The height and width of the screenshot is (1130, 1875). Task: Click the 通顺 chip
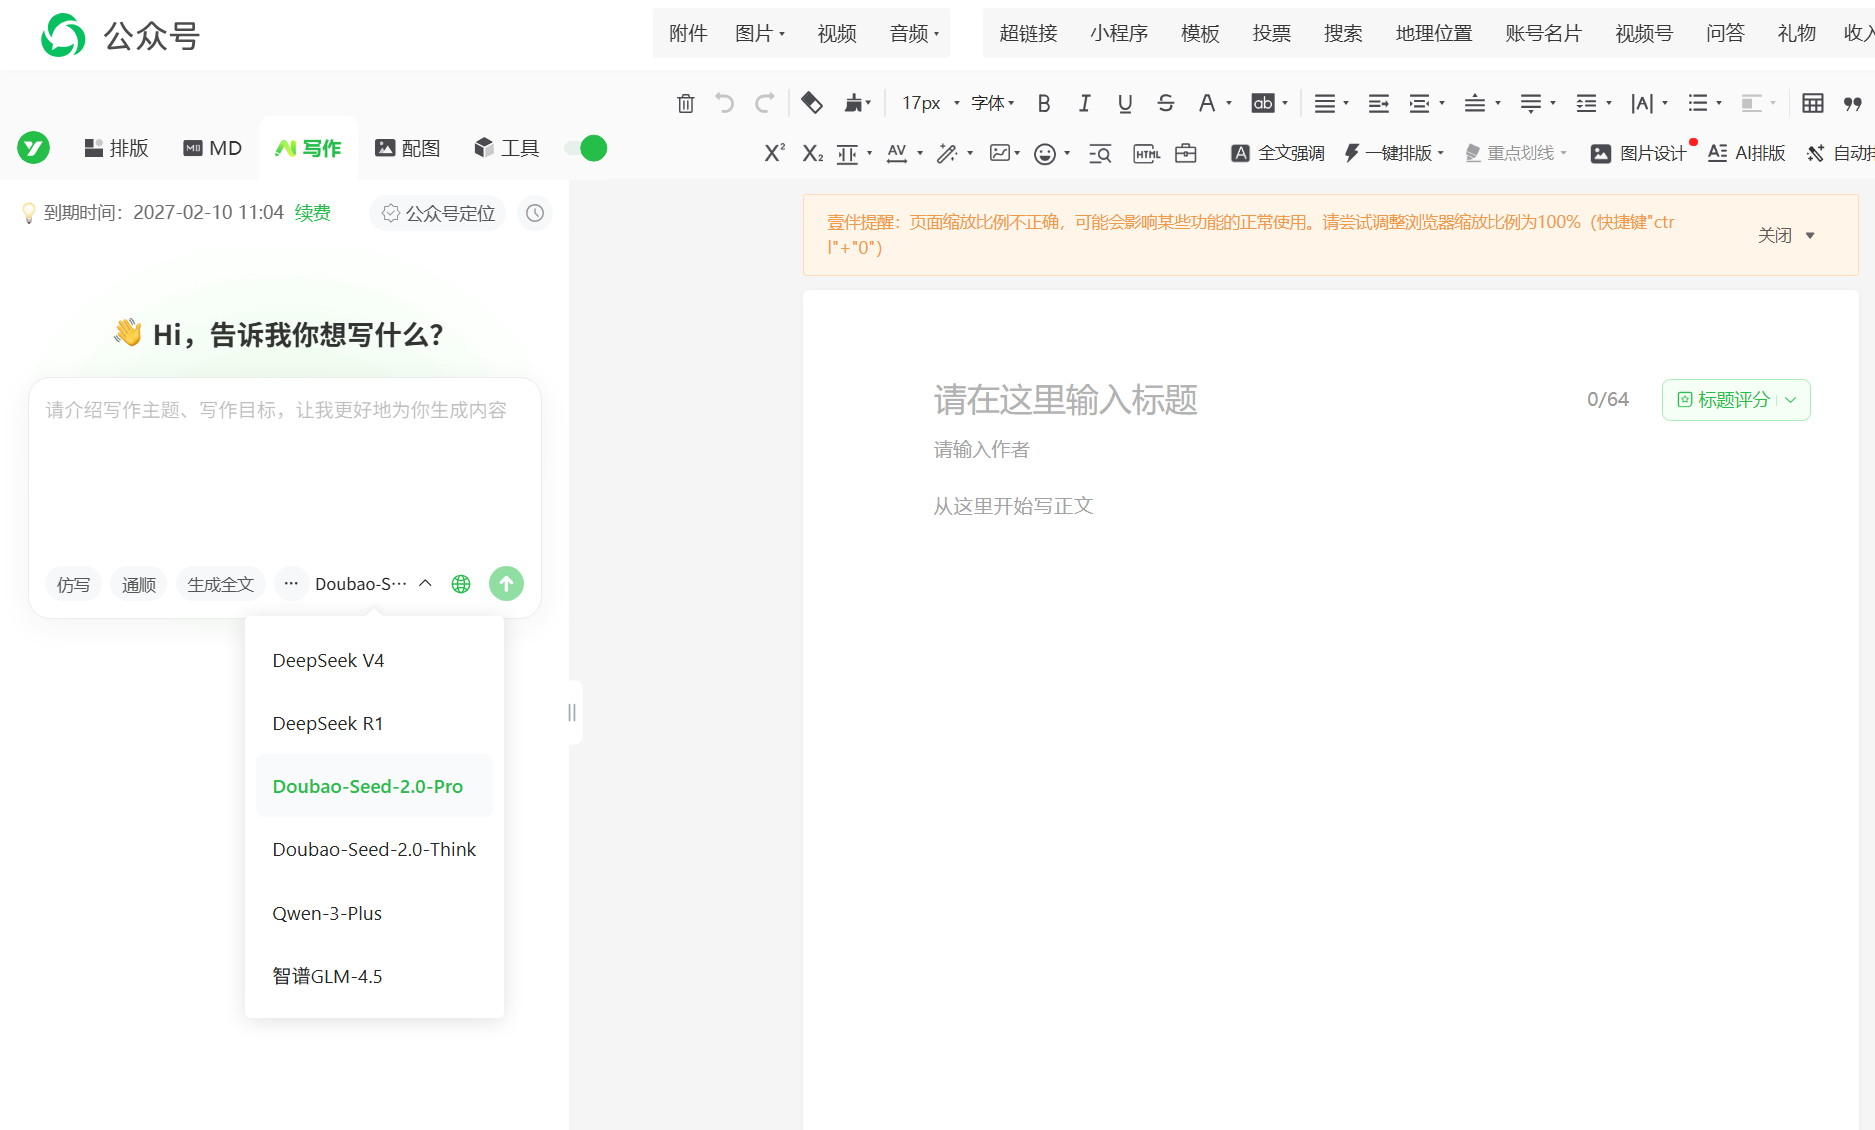(x=139, y=584)
